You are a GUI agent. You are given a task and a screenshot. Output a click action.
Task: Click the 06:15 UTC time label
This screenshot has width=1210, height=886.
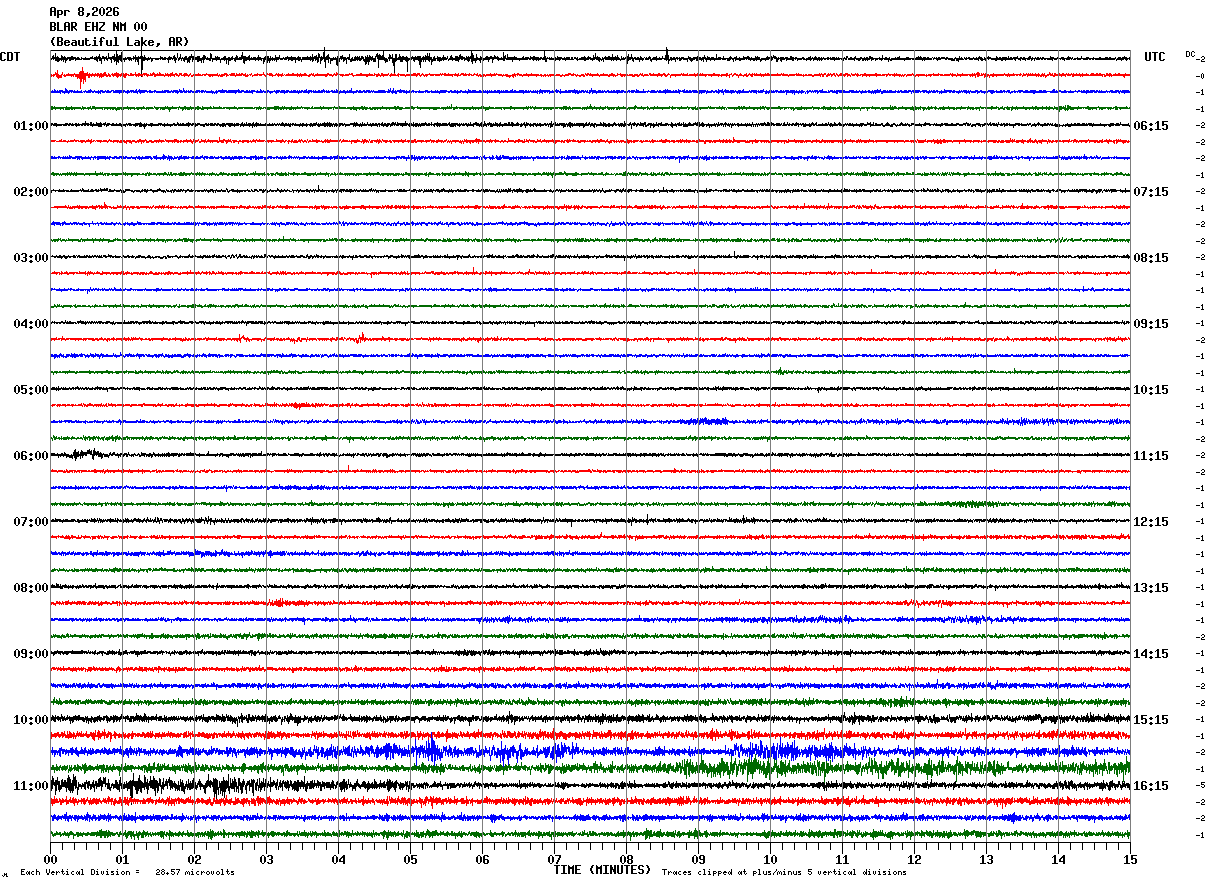click(x=1151, y=126)
